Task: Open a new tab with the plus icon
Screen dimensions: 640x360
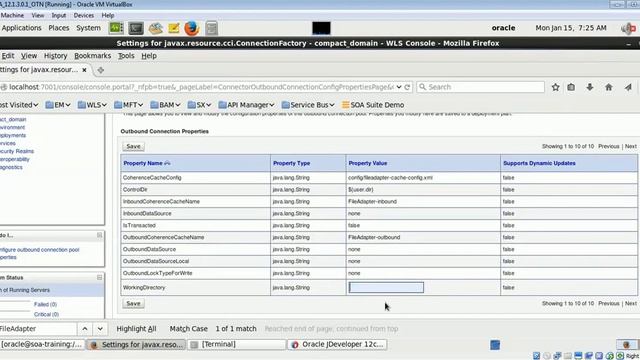Action: (x=100, y=70)
